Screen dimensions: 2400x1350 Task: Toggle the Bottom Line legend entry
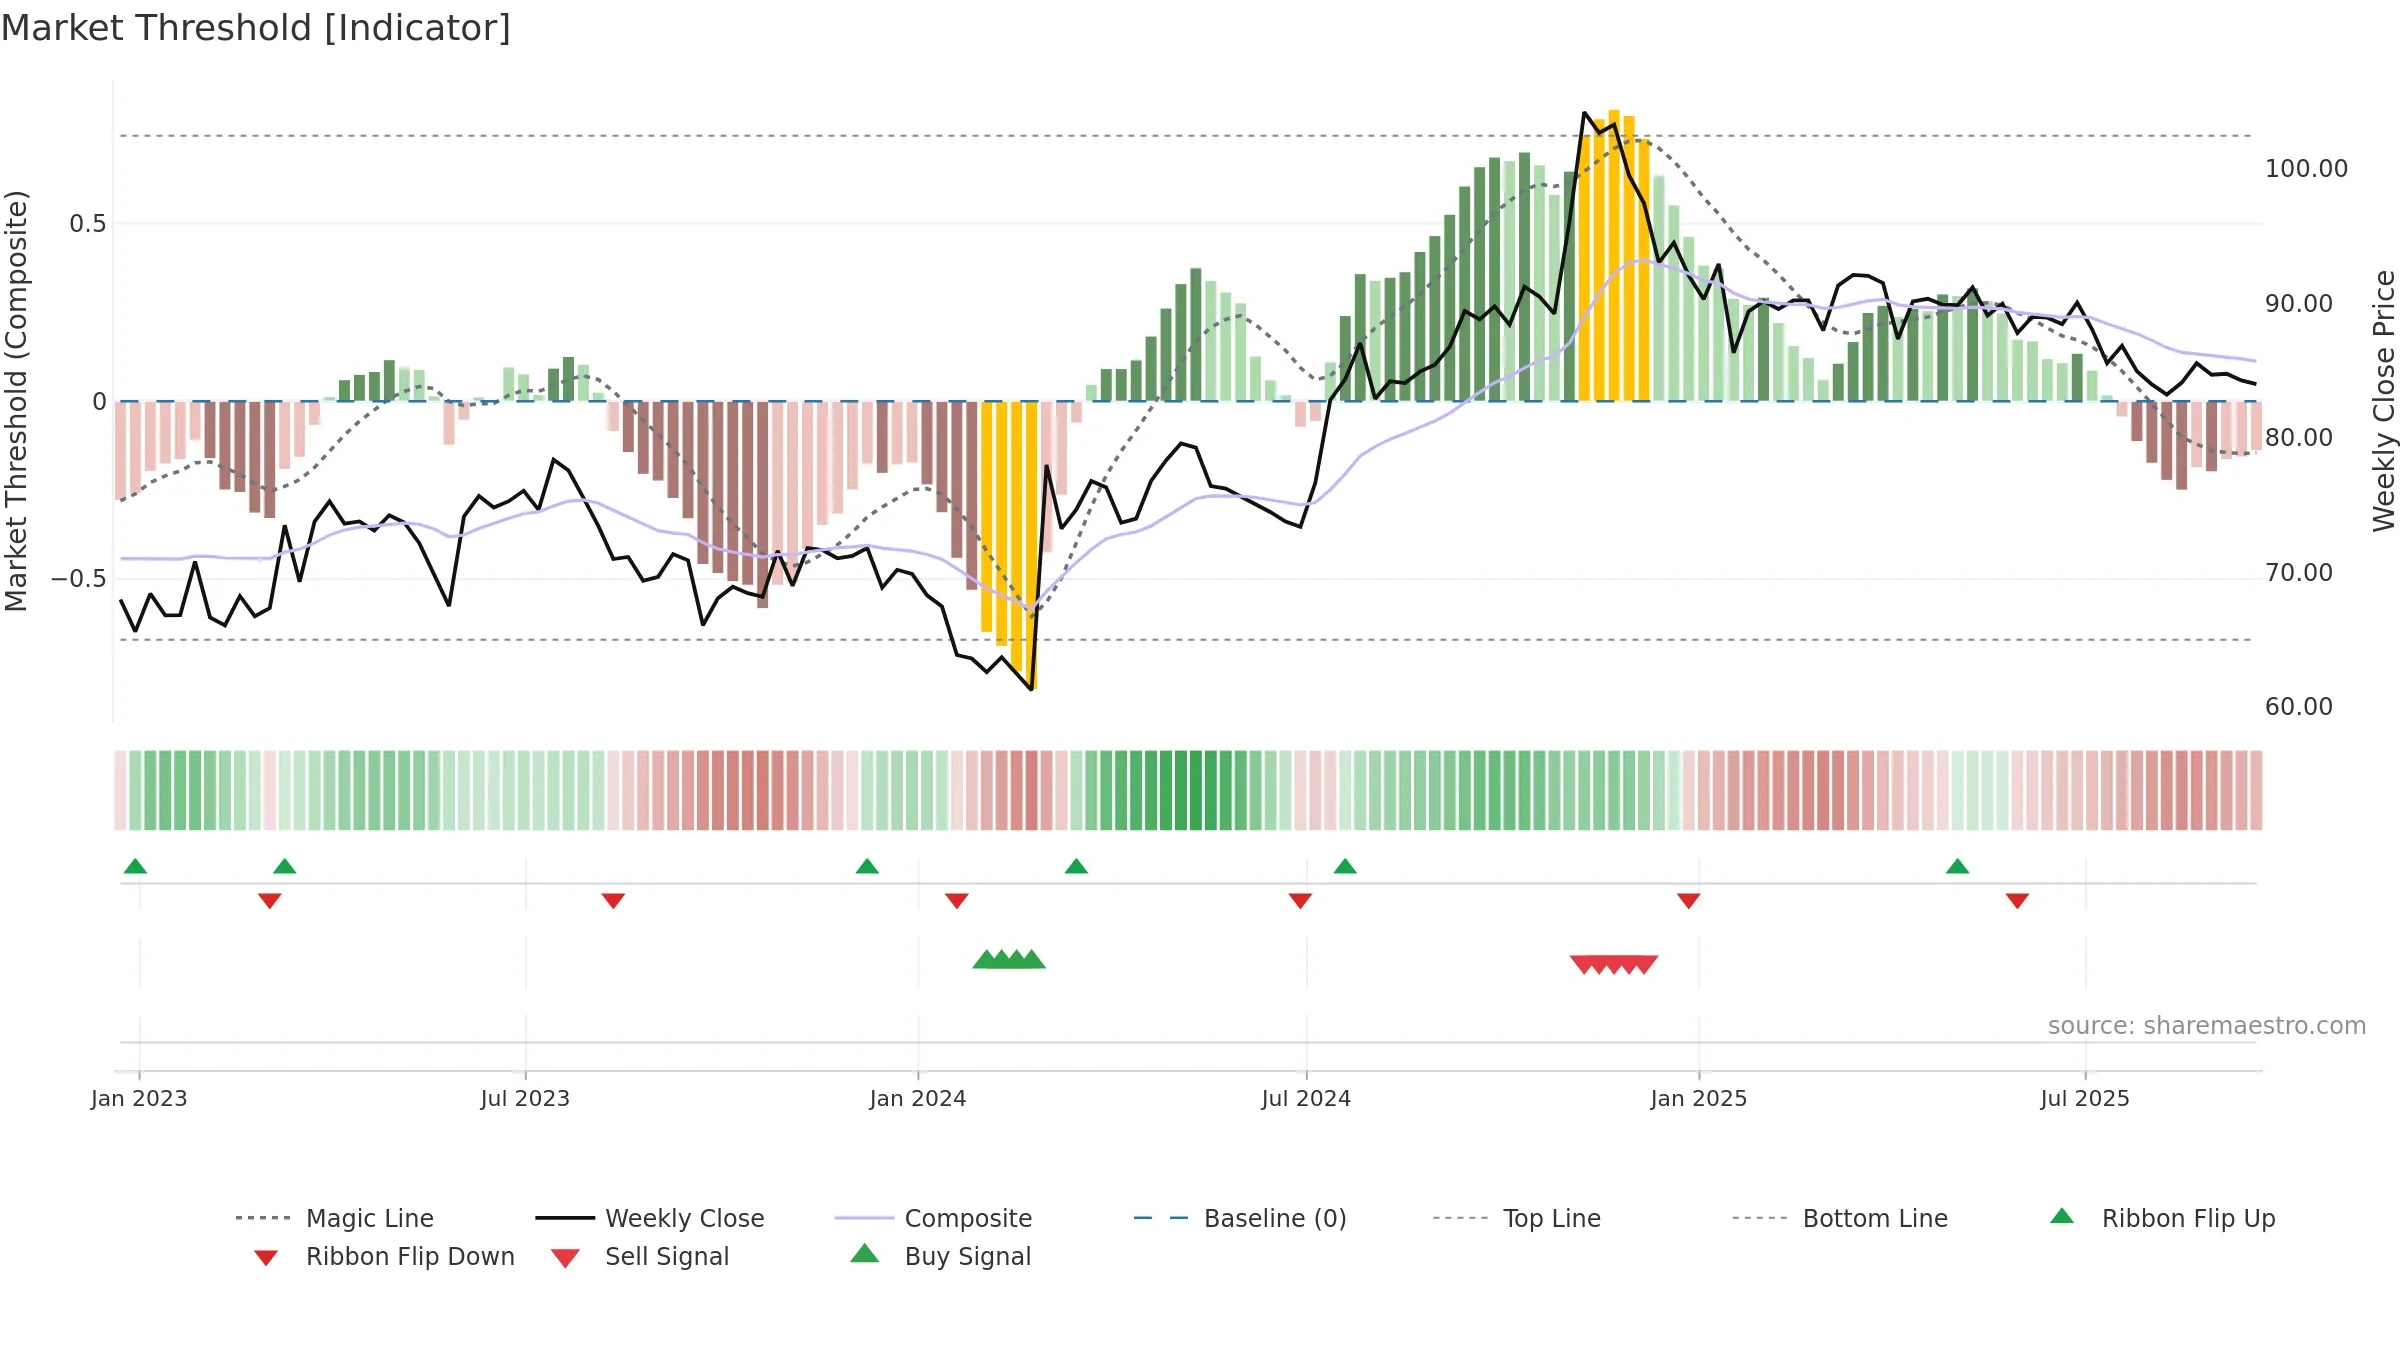1840,1218
